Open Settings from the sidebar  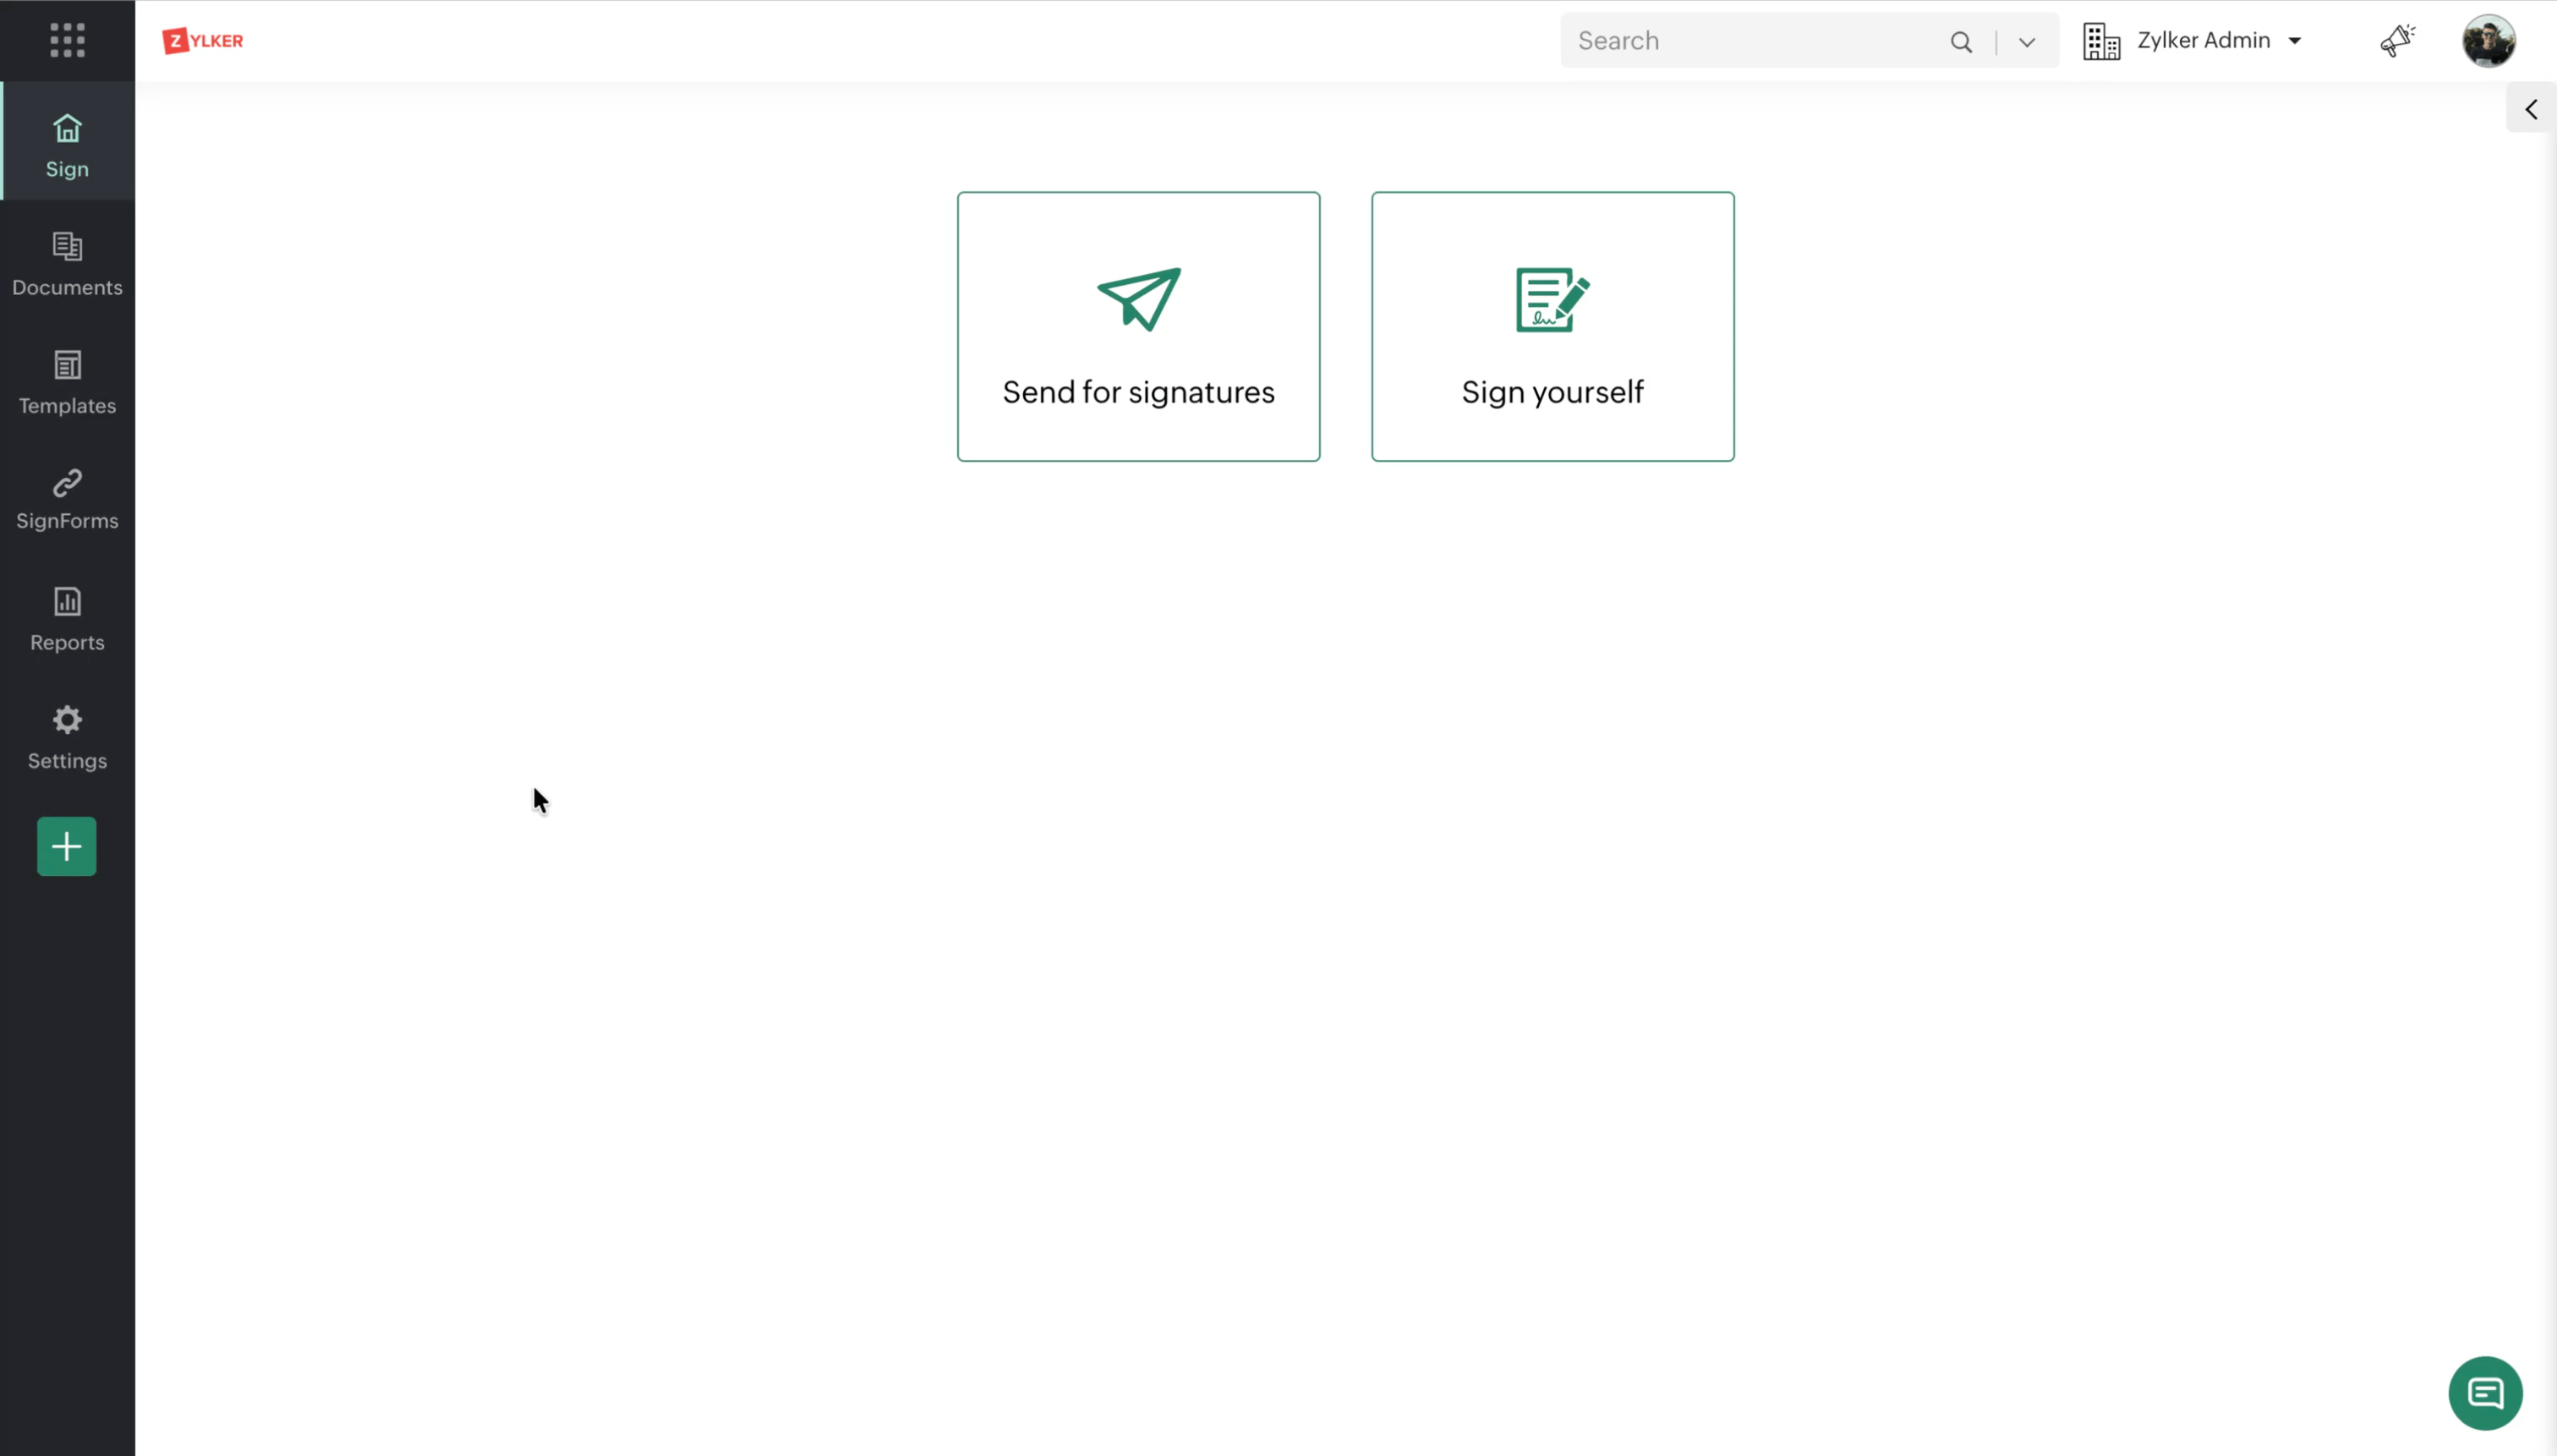[67, 738]
